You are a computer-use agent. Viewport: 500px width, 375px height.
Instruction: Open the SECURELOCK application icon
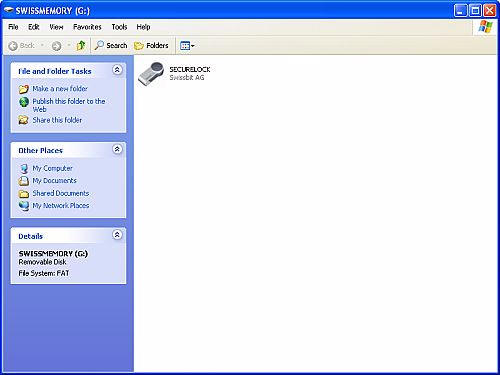pos(151,74)
